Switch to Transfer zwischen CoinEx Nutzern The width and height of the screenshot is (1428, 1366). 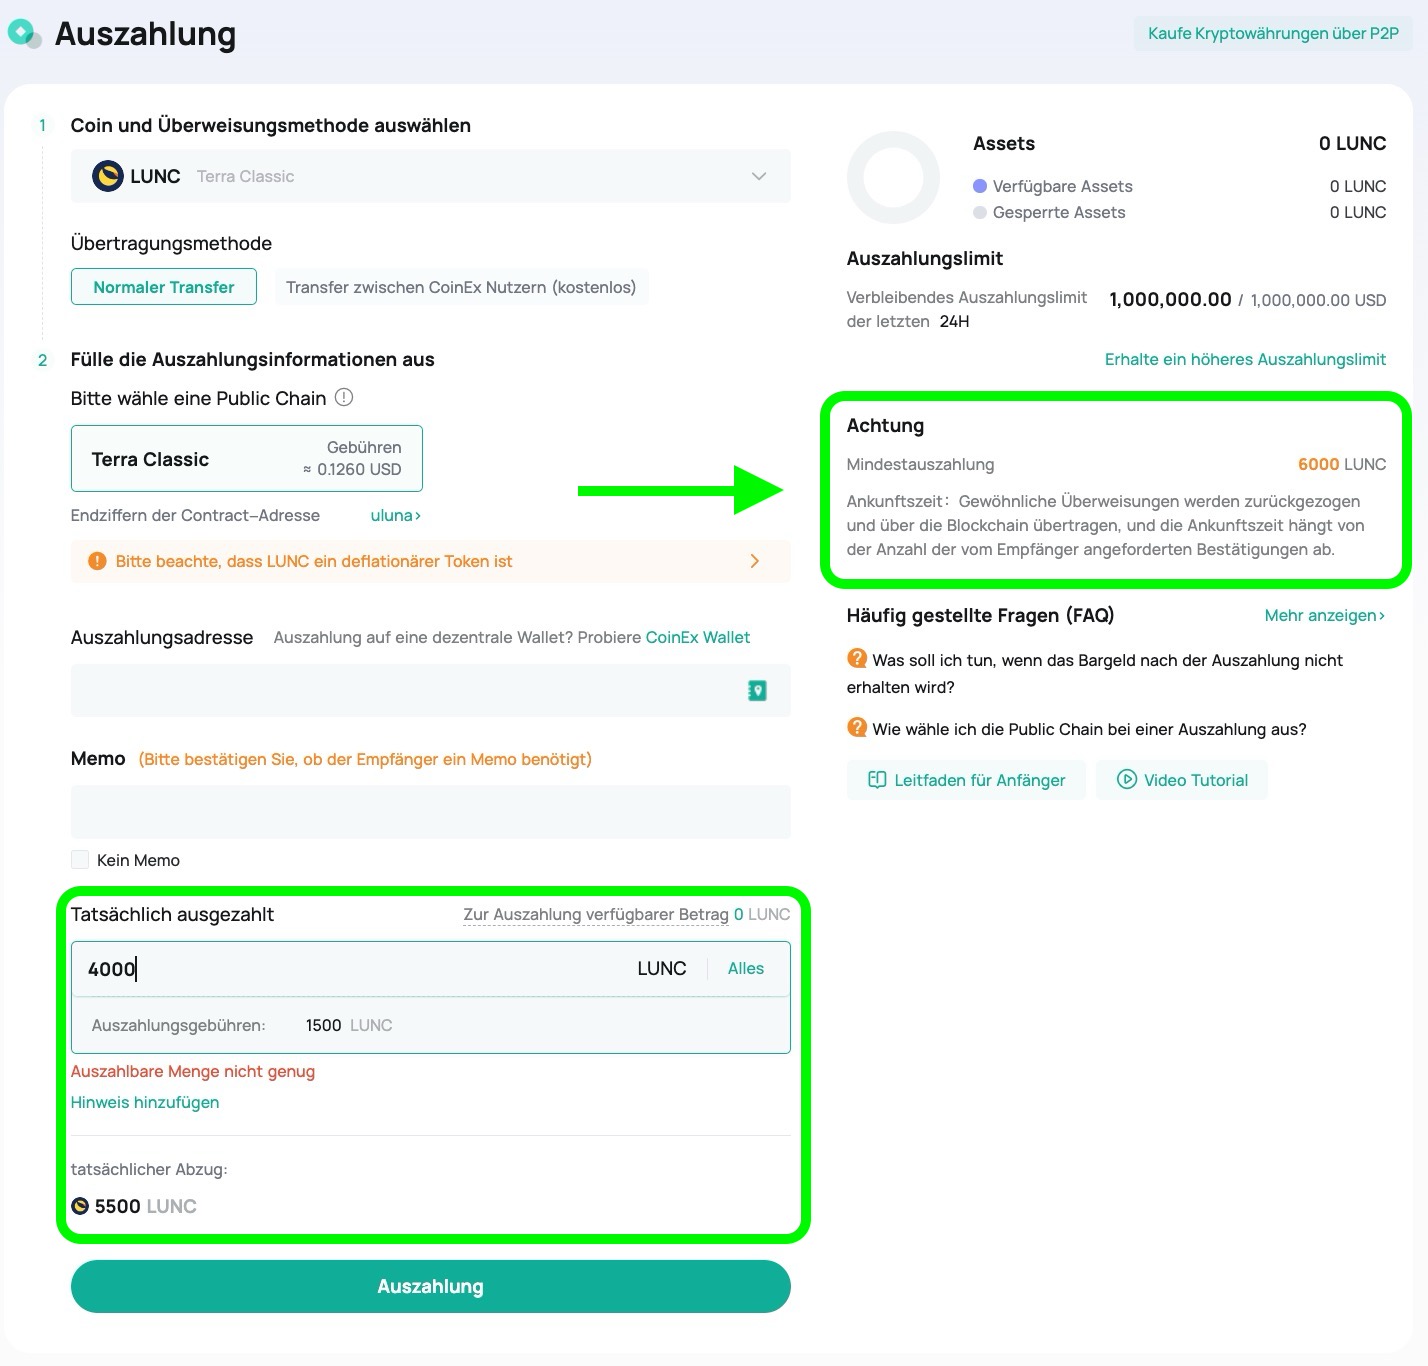coord(461,287)
